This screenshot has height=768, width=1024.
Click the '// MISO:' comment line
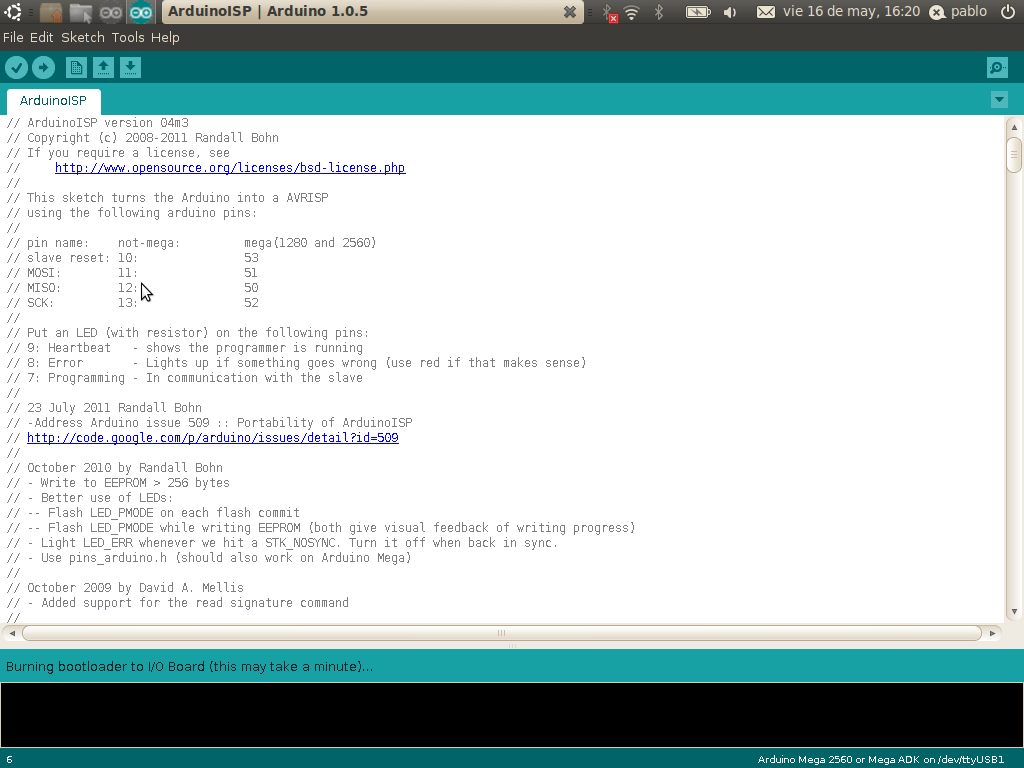point(133,288)
